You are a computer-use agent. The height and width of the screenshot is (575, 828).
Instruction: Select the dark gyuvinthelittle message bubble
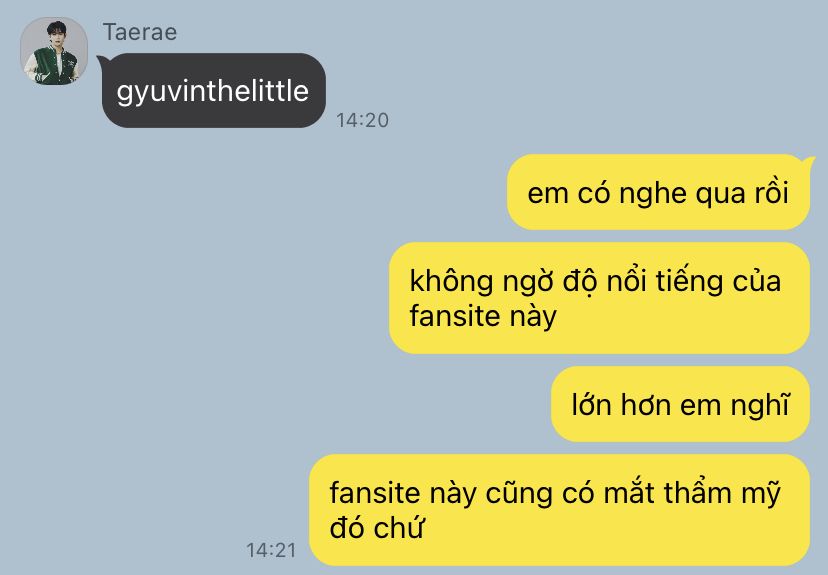click(x=213, y=90)
